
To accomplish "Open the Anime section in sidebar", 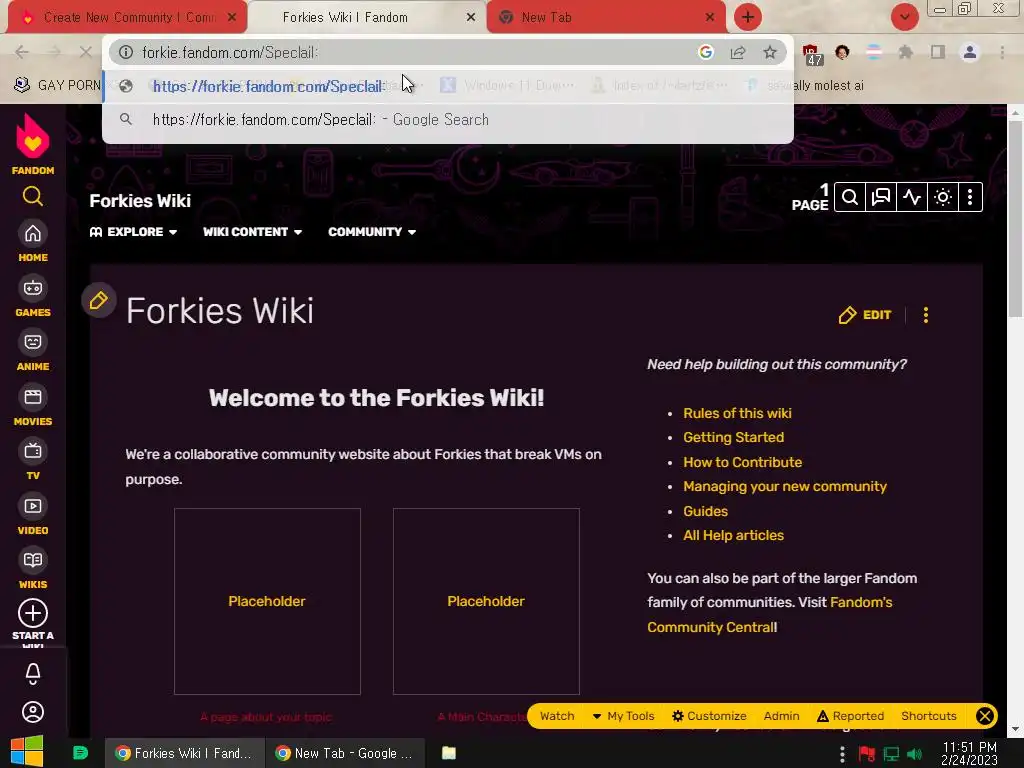I will click(33, 351).
